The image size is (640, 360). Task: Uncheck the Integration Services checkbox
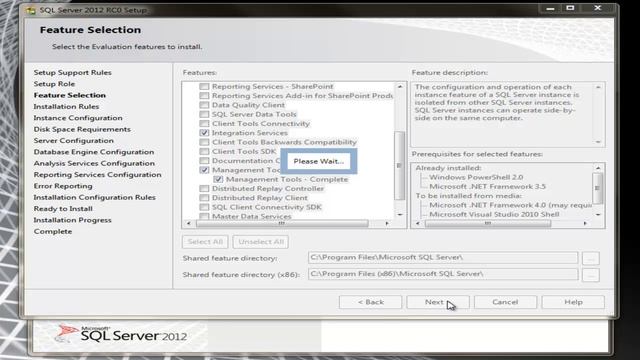(204, 133)
